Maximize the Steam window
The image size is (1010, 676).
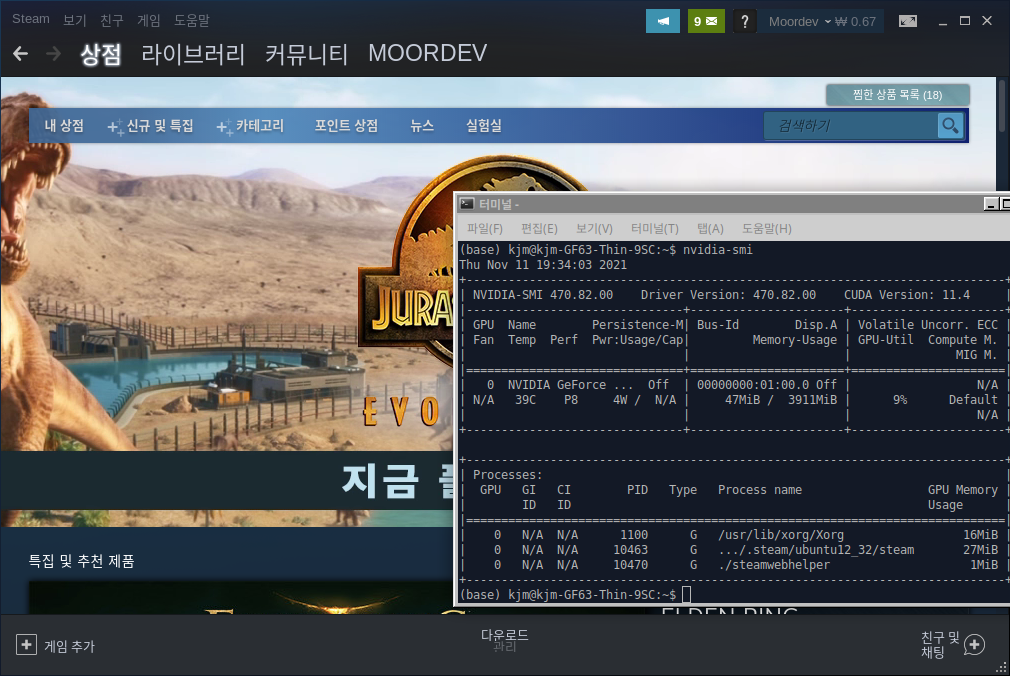point(964,21)
